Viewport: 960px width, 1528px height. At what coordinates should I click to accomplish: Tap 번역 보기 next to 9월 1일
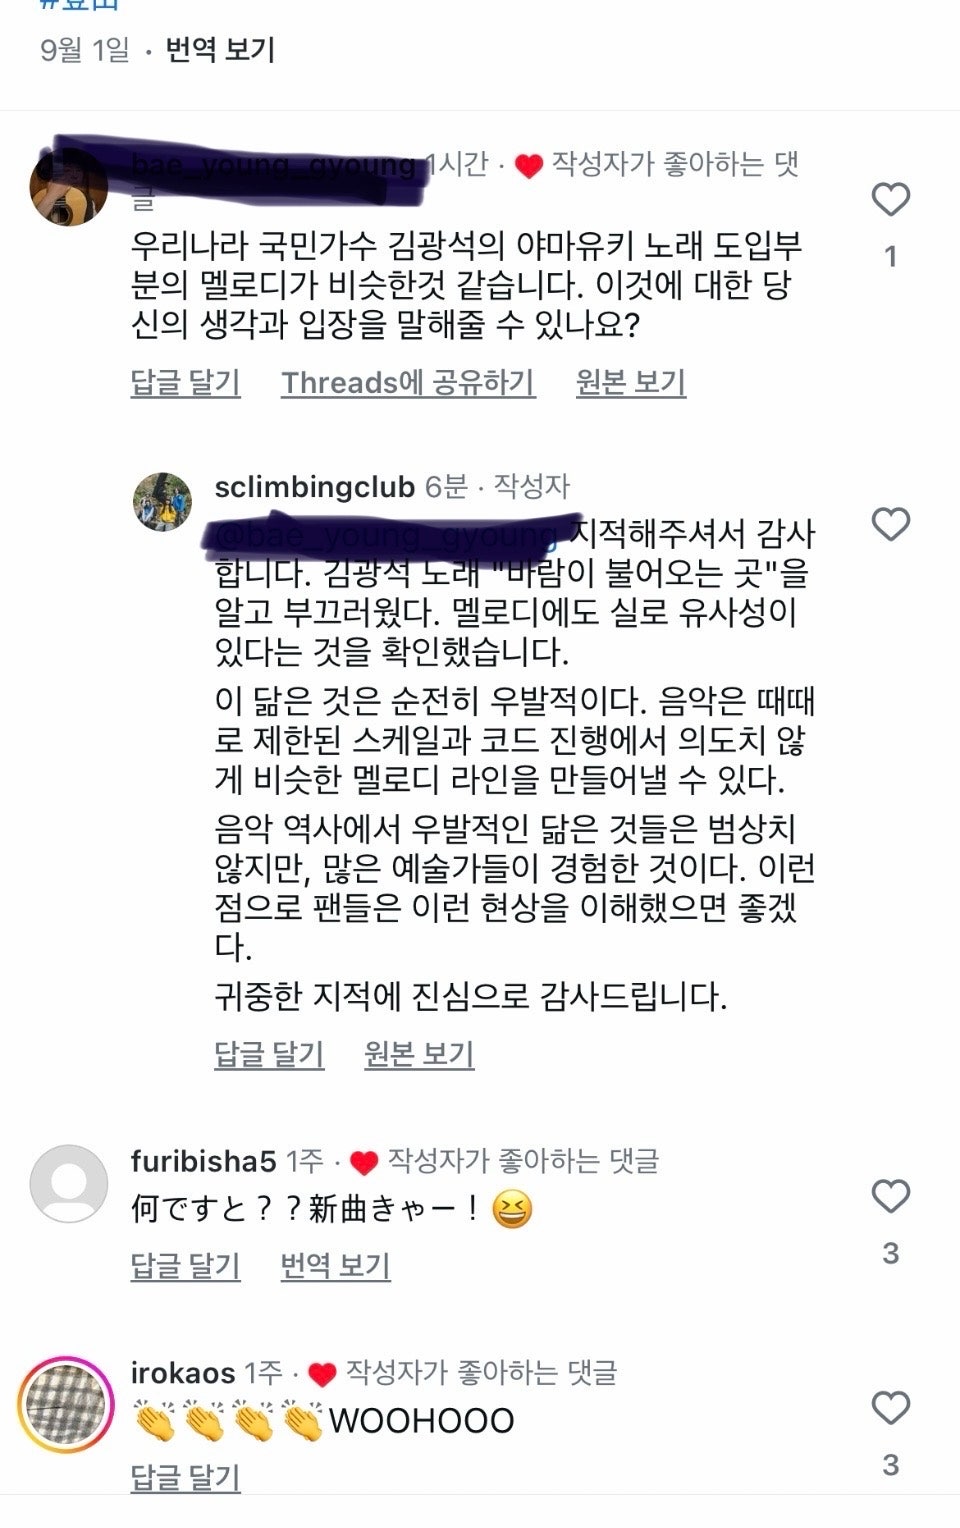pyautogui.click(x=220, y=49)
